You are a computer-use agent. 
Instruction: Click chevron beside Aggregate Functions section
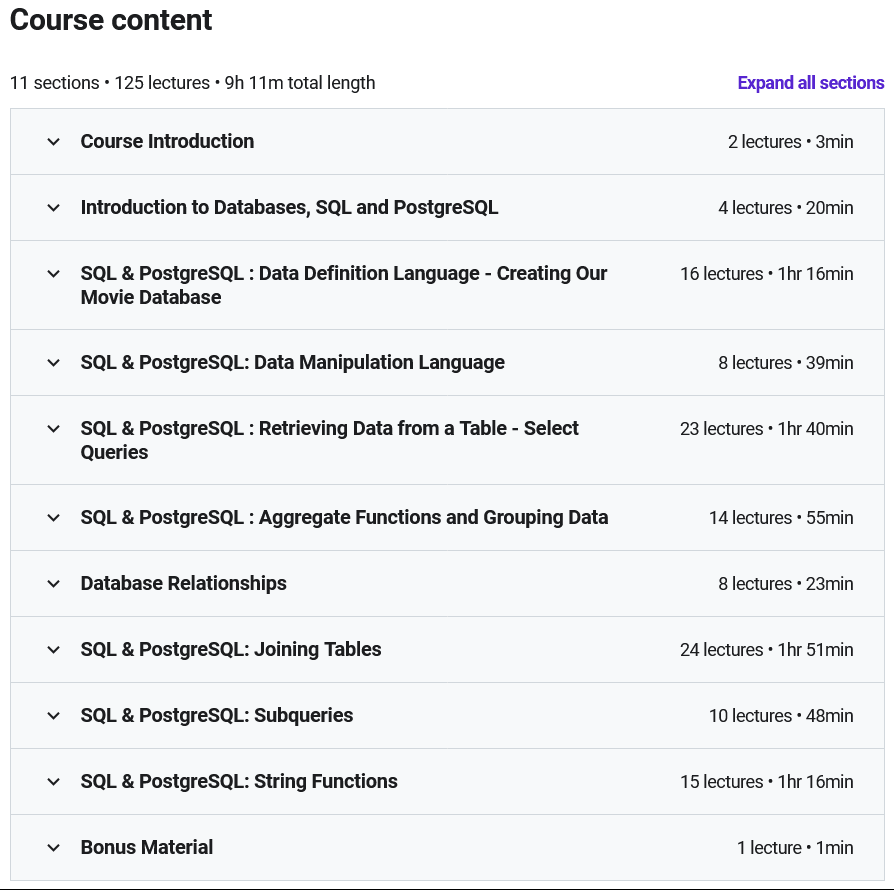(x=54, y=518)
